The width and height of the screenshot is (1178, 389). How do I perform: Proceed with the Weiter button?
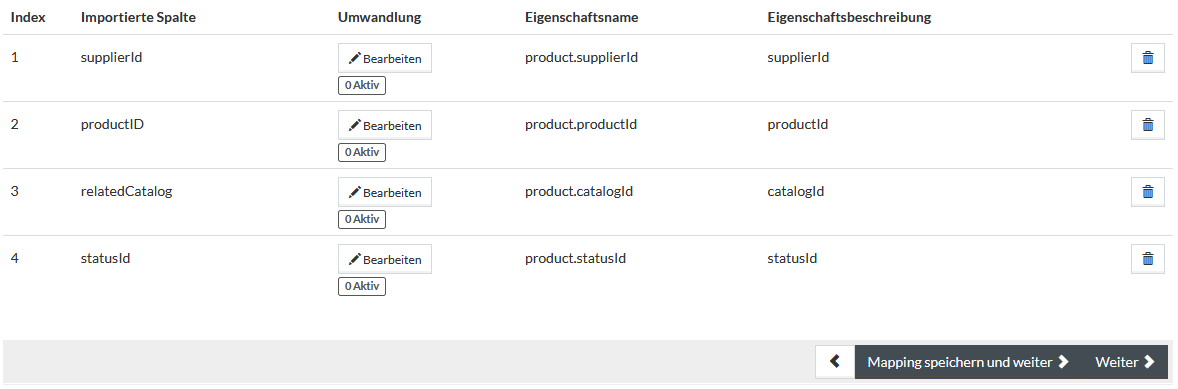1125,362
